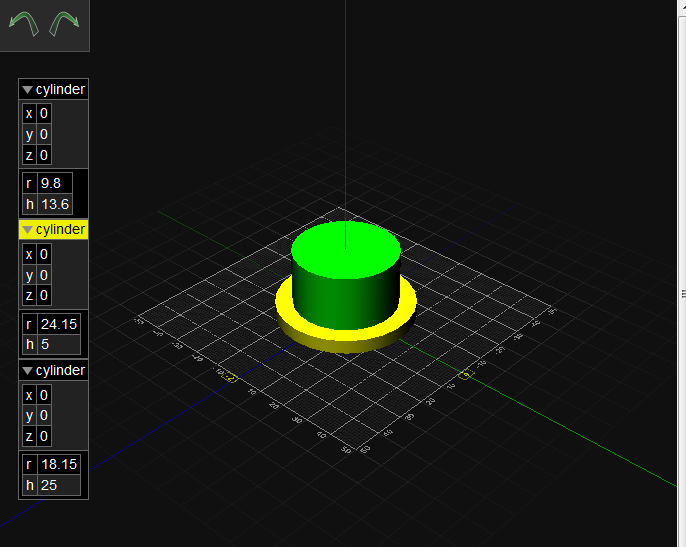Edit z field of highlighted cylinder
The width and height of the screenshot is (686, 547).
point(44,295)
